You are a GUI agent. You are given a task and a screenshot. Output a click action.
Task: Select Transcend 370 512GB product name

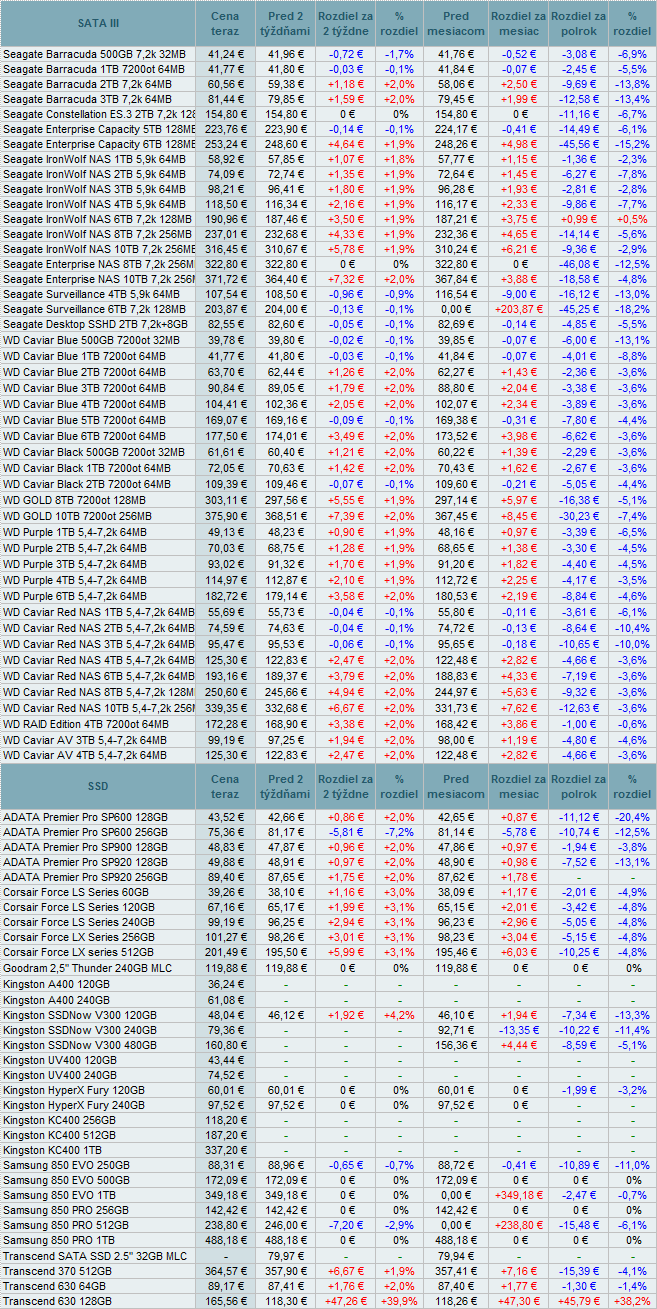pos(57,1272)
